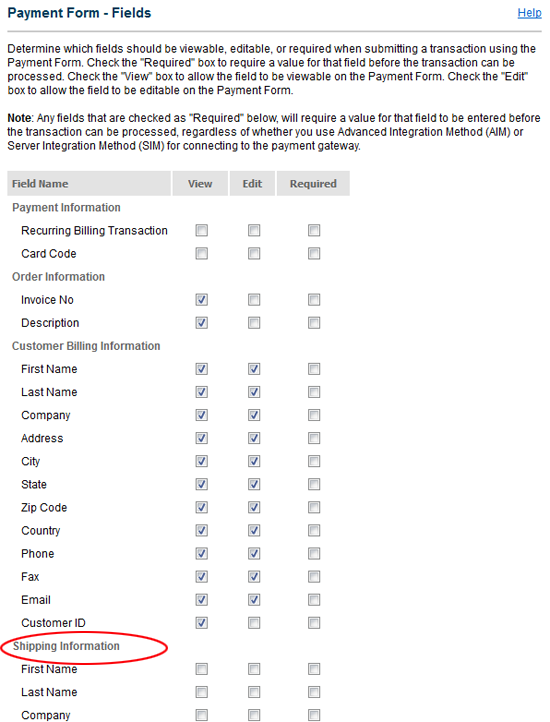Check Edit for Description
This screenshot has width=550, height=722.
pos(254,323)
